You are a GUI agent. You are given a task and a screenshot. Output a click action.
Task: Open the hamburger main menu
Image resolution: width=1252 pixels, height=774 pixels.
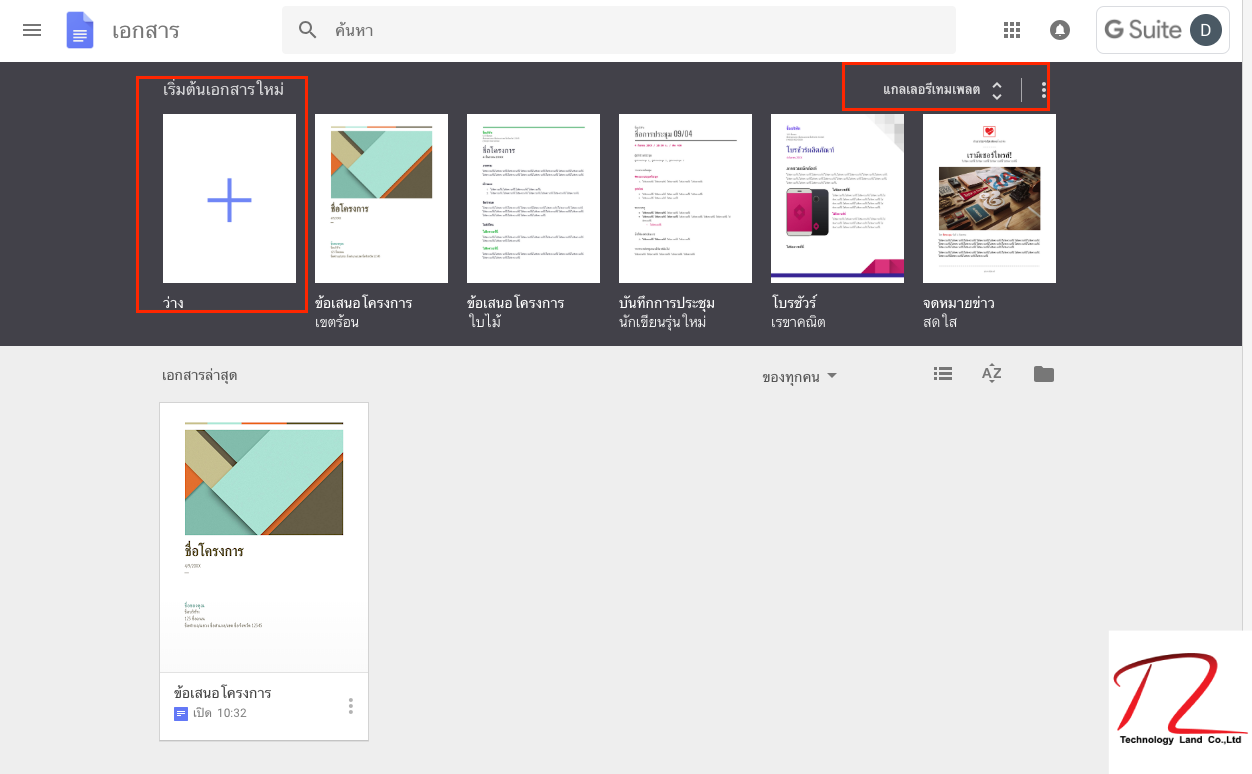click(x=32, y=30)
